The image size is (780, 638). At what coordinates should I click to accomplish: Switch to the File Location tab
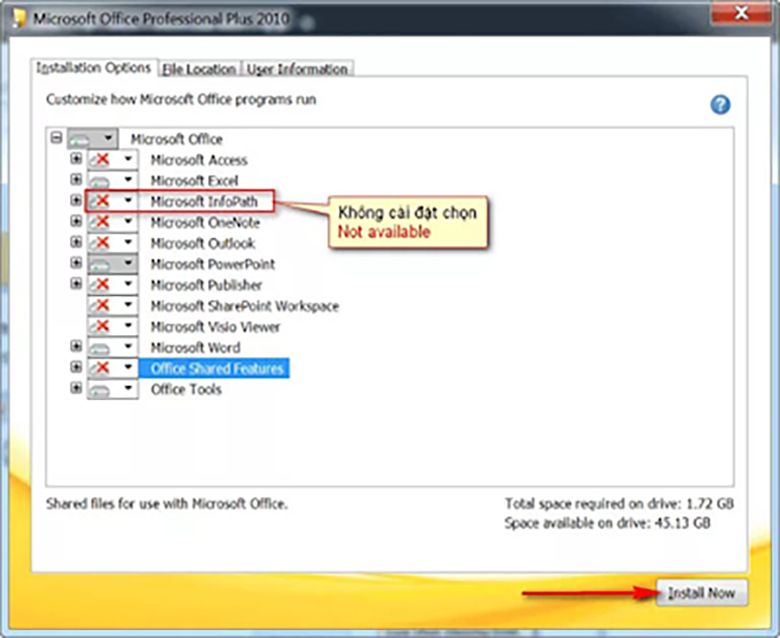coord(198,69)
